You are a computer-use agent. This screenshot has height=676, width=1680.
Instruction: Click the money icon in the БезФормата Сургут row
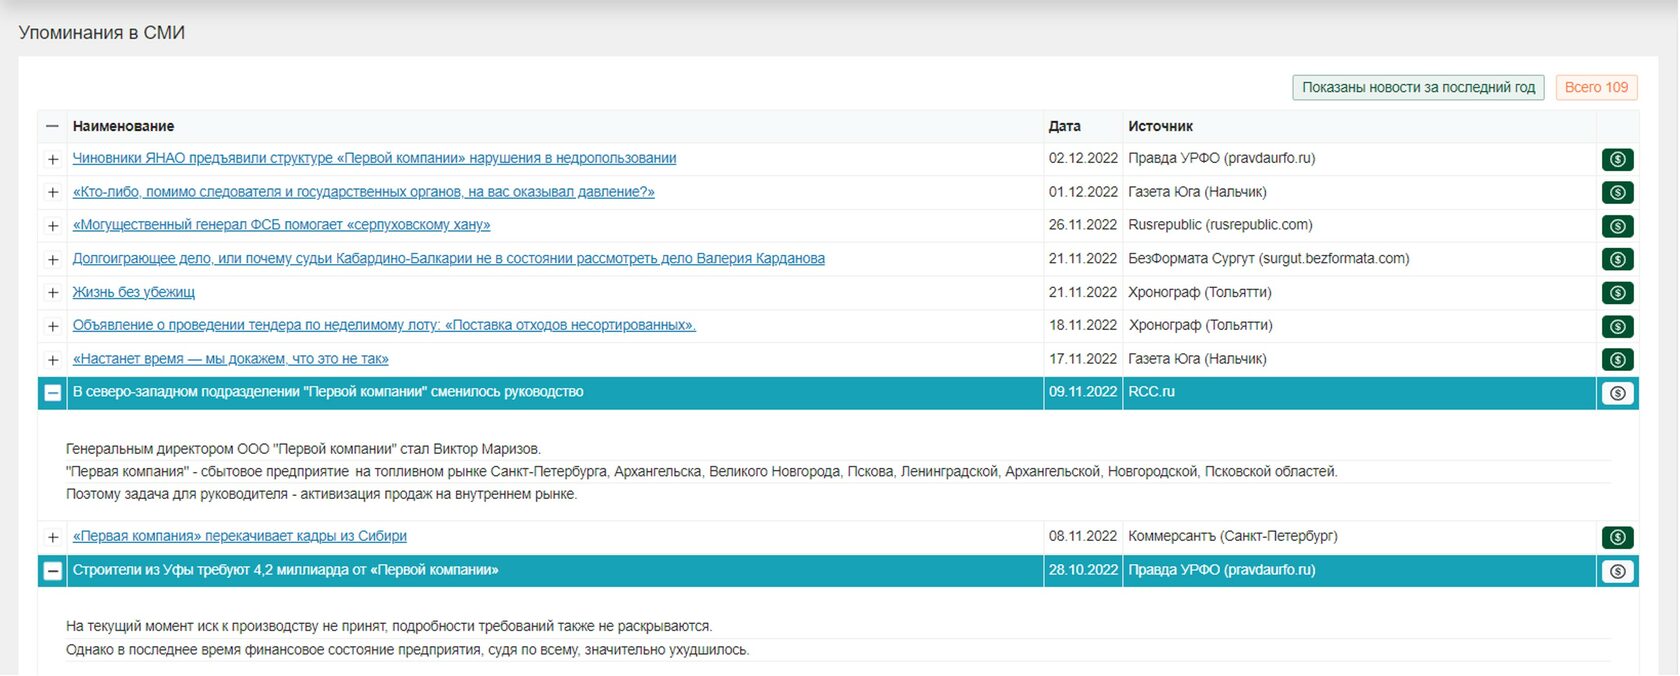click(x=1617, y=259)
